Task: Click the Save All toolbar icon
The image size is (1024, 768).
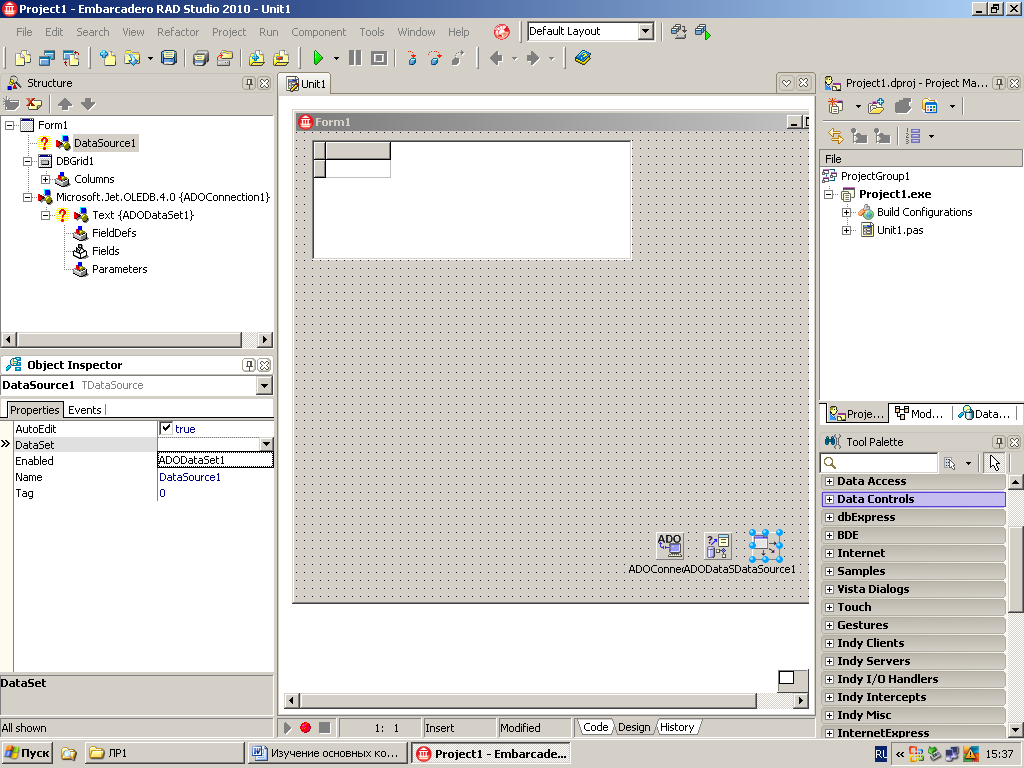Action: [200, 58]
